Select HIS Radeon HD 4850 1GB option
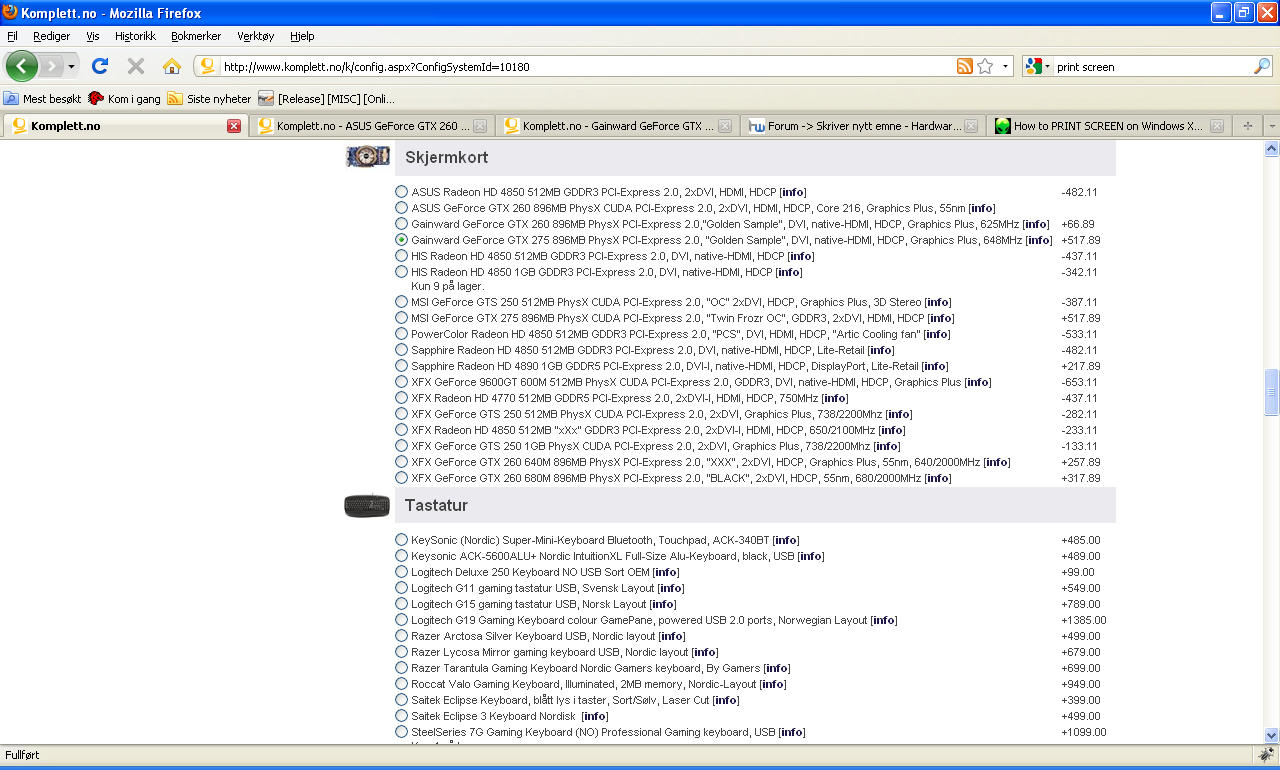The height and width of the screenshot is (770, 1280). (x=401, y=272)
